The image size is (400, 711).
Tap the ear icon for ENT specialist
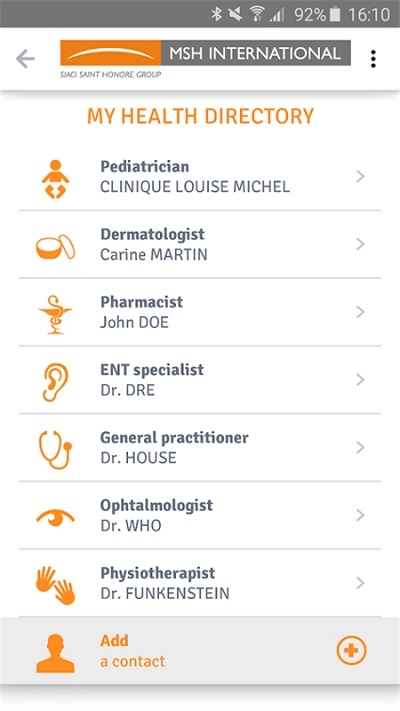tap(55, 382)
